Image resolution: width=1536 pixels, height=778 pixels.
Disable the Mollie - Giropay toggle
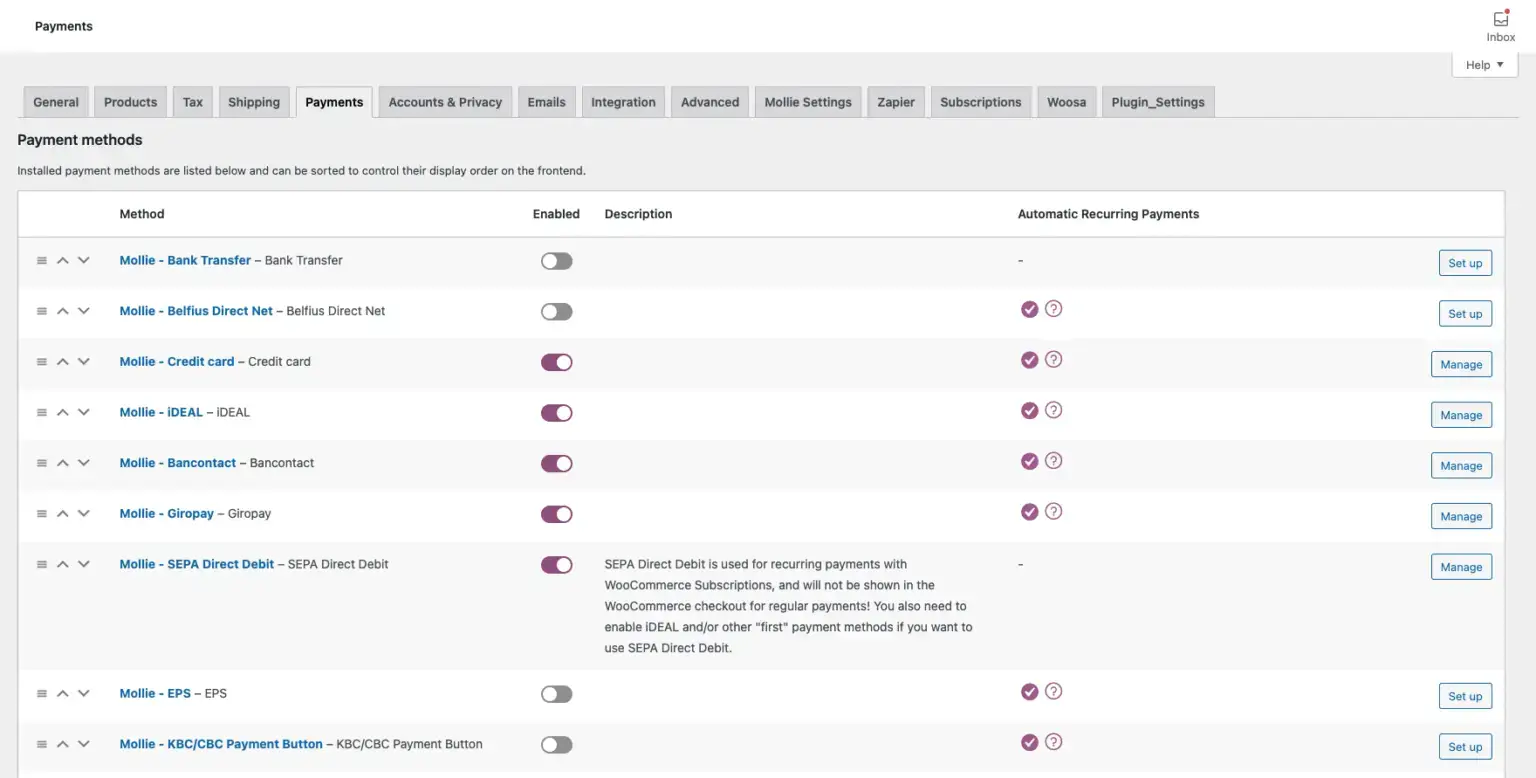coord(556,514)
